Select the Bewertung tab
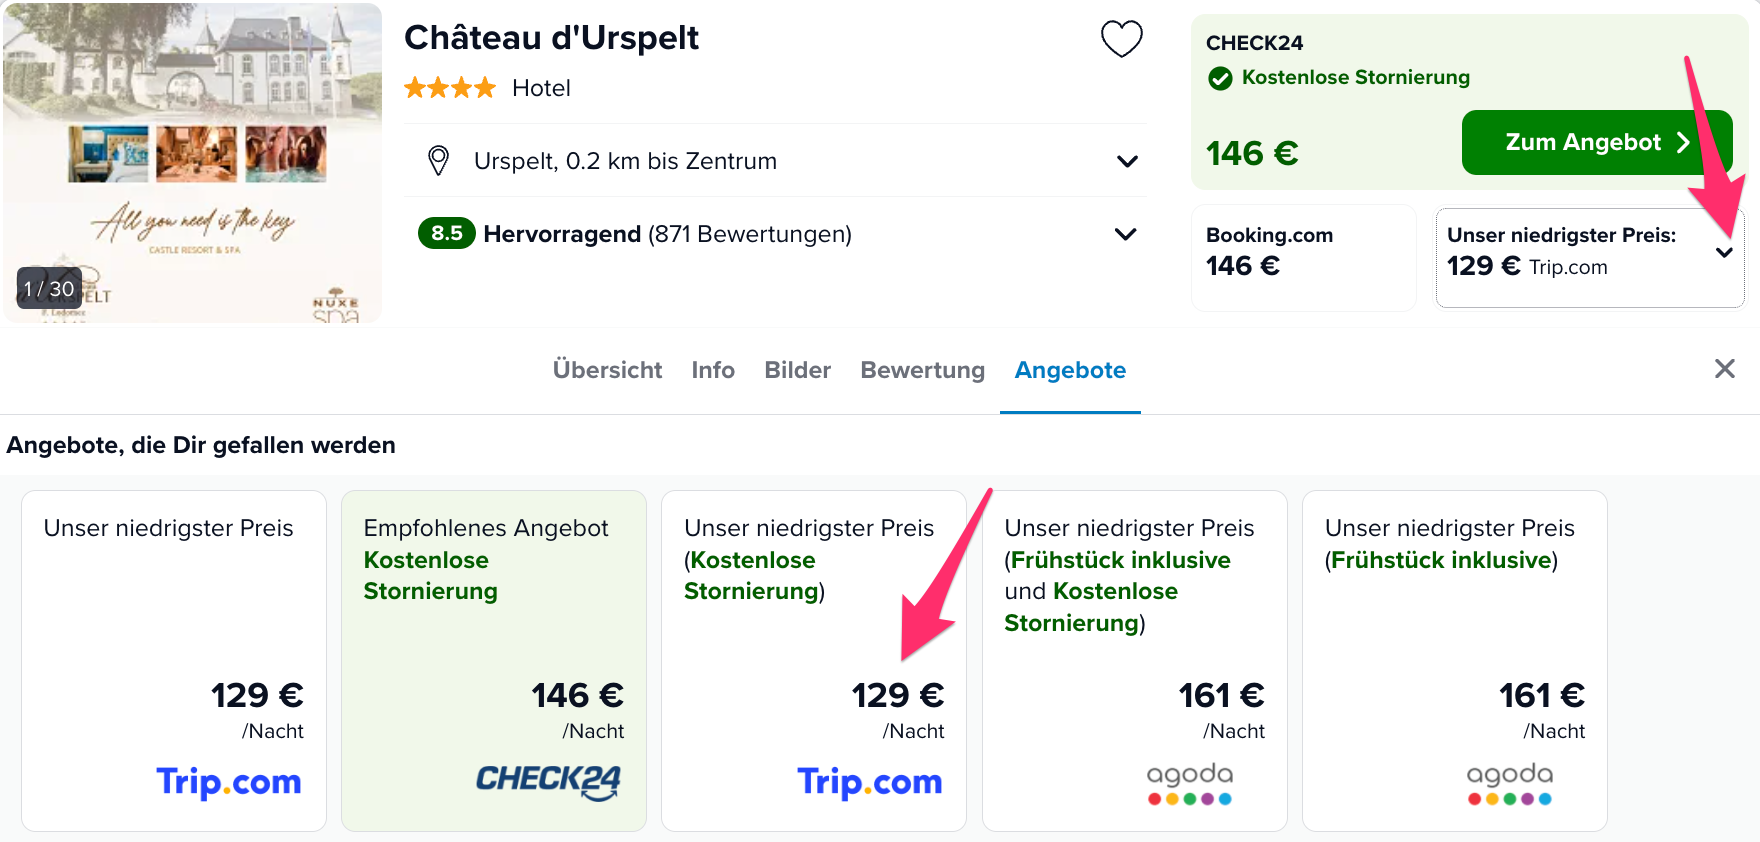 922,370
